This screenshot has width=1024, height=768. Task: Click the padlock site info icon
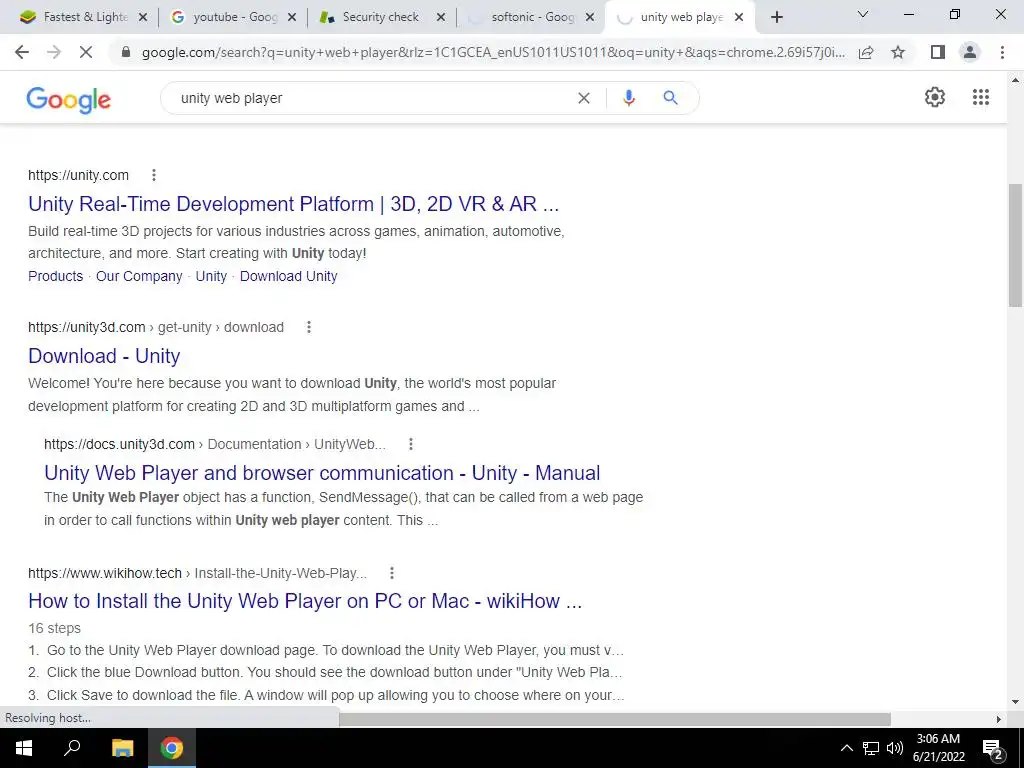[x=126, y=52]
